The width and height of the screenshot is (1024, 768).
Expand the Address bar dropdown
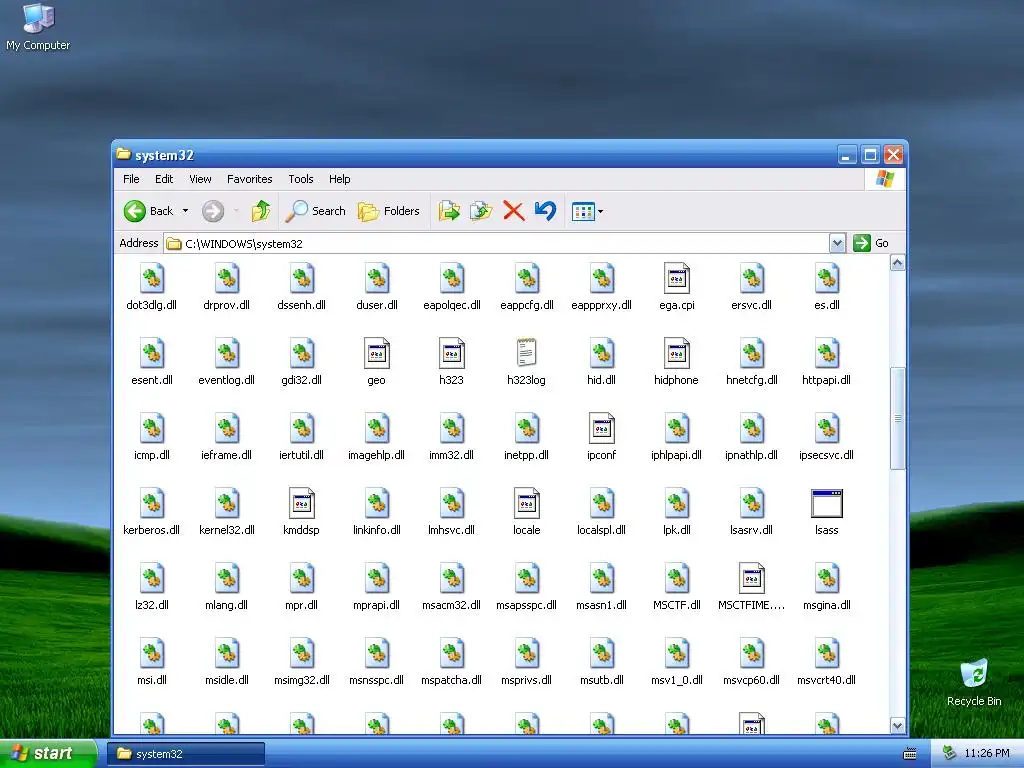[x=837, y=244]
